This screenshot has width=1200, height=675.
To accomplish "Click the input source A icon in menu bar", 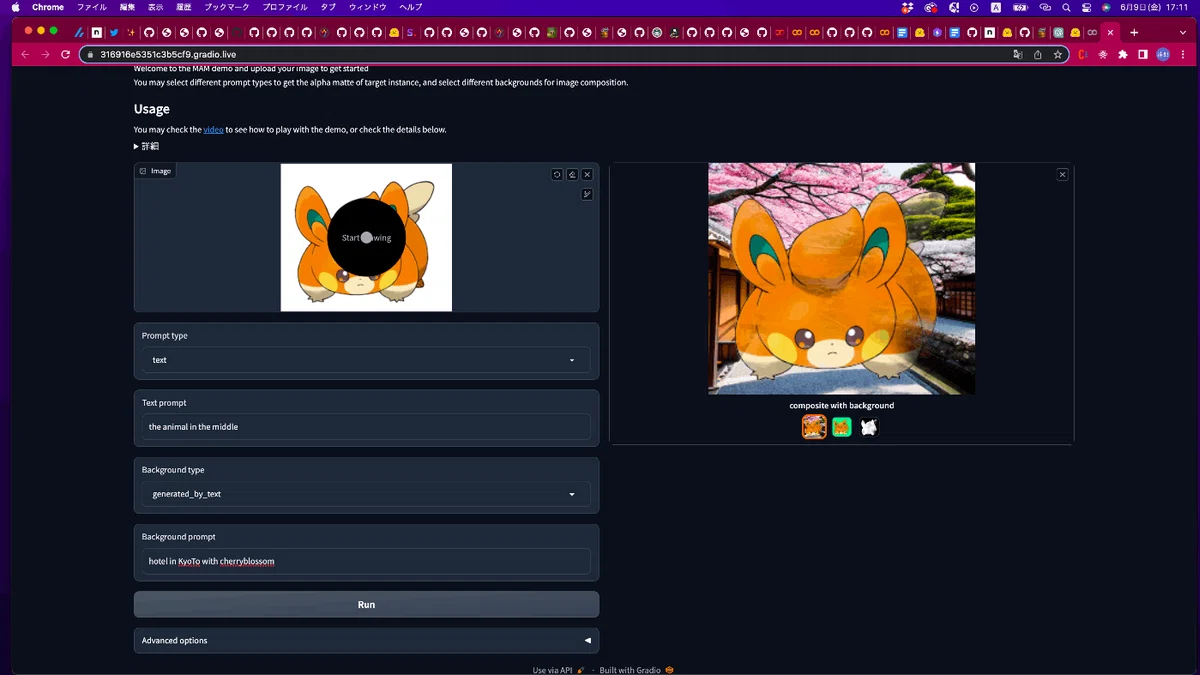I will click(996, 7).
